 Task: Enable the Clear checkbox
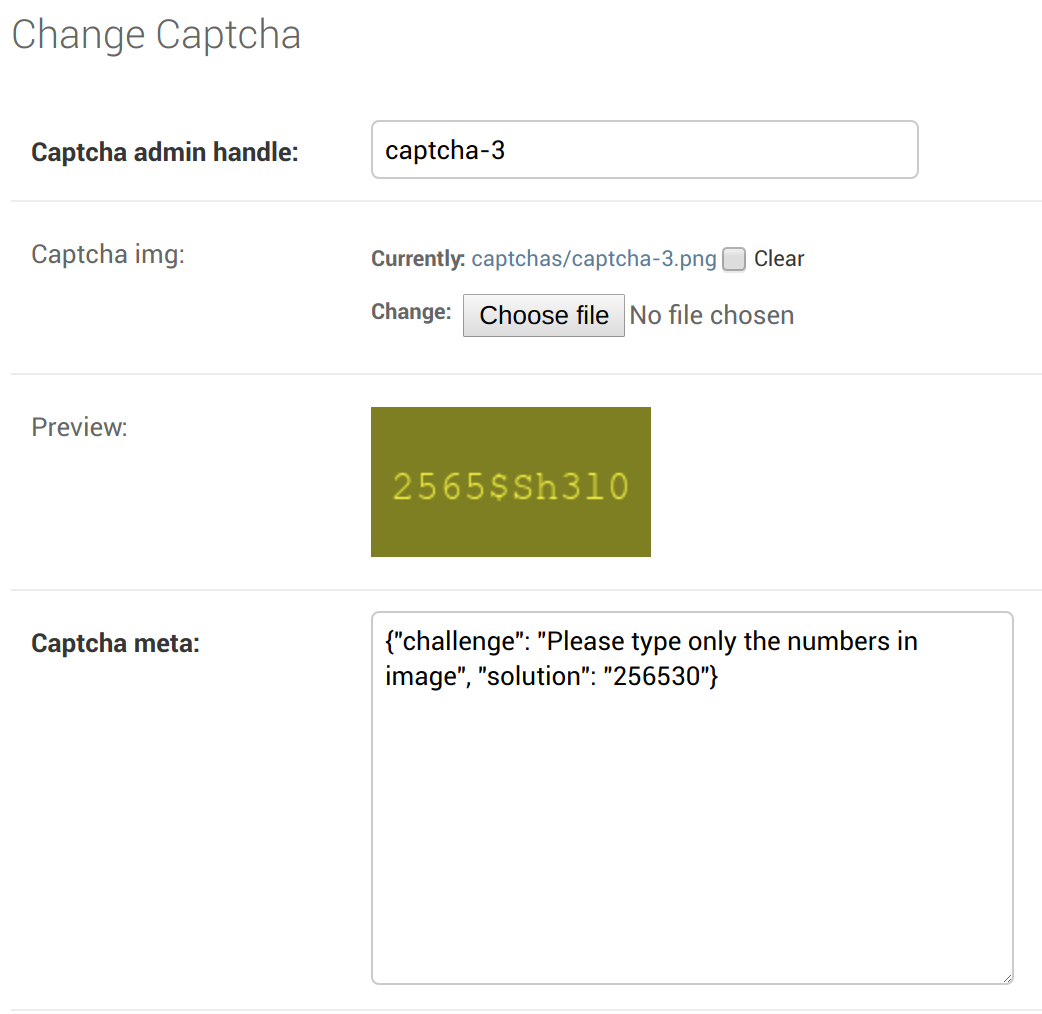[733, 259]
